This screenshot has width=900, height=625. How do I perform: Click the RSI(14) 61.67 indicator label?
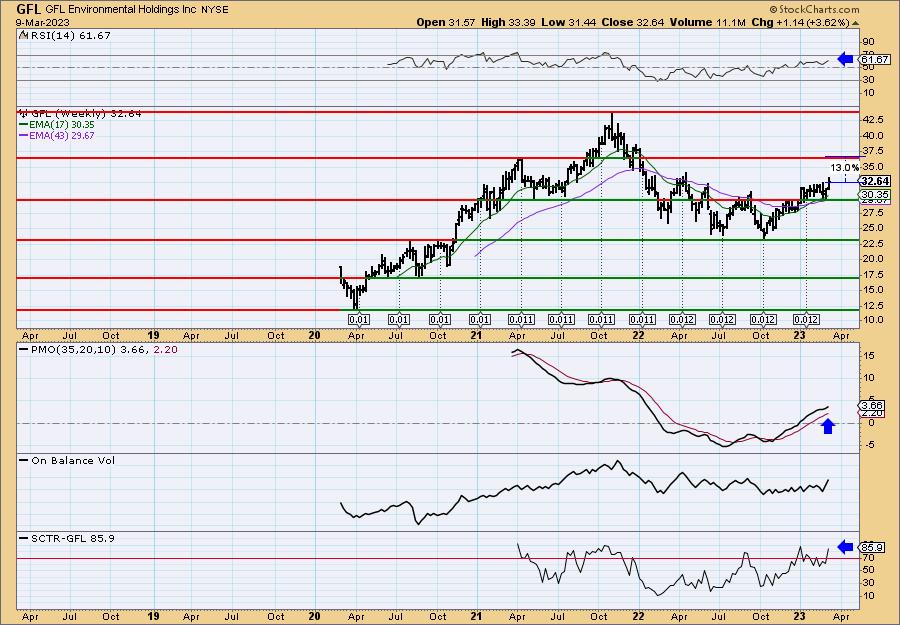(69, 35)
